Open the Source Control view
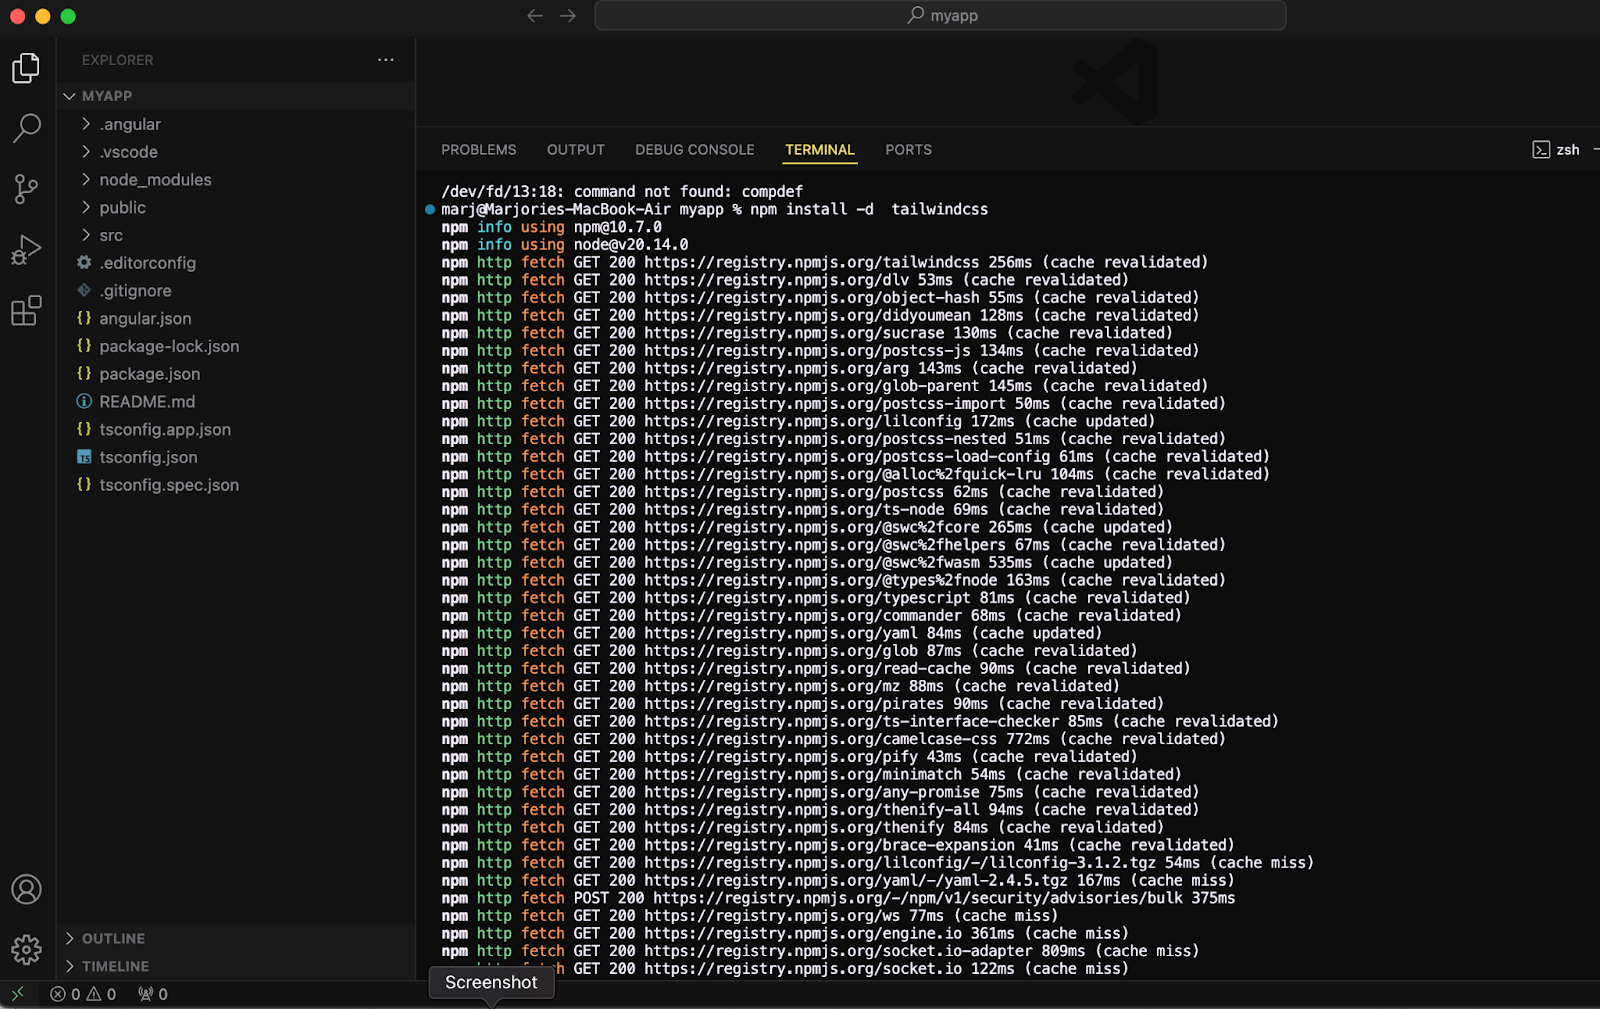Viewport: 1600px width, 1009px height. click(x=26, y=189)
